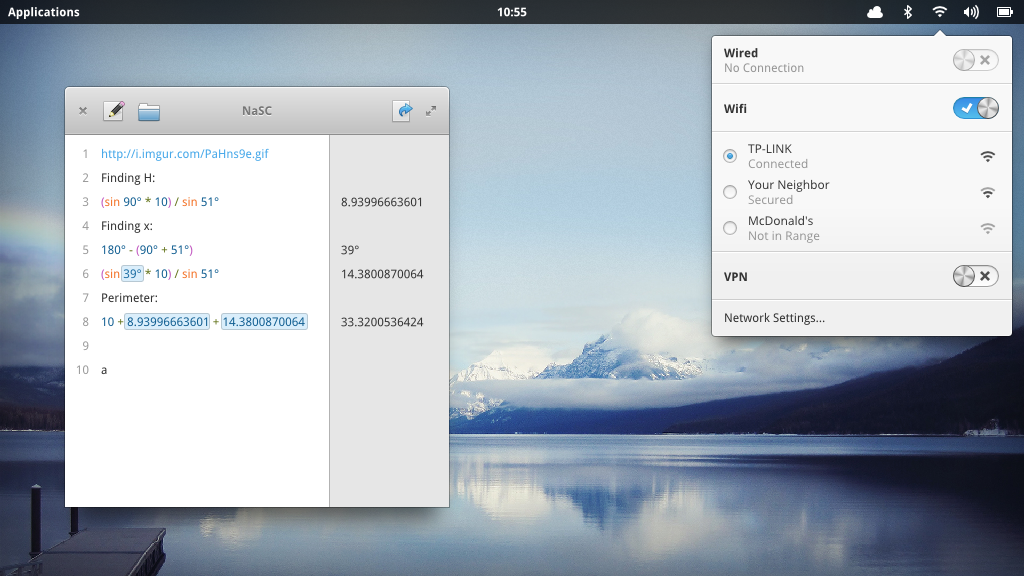The height and width of the screenshot is (576, 1024).
Task: Turn off the Wifi switch
Action: click(975, 108)
